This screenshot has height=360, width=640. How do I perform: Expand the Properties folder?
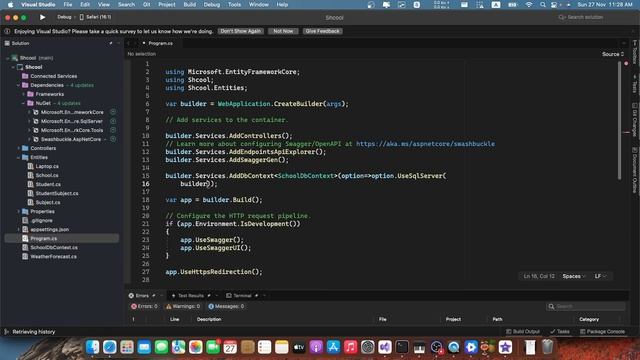[x=18, y=211]
